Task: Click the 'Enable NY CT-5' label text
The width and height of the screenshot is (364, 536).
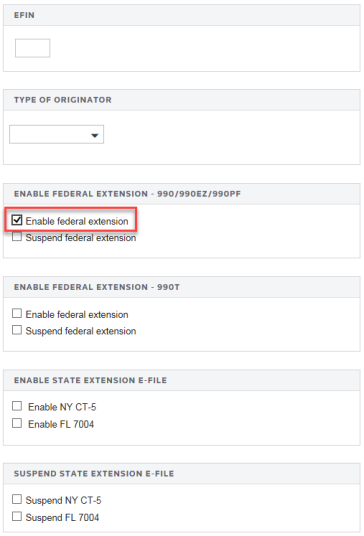Action: (62, 407)
